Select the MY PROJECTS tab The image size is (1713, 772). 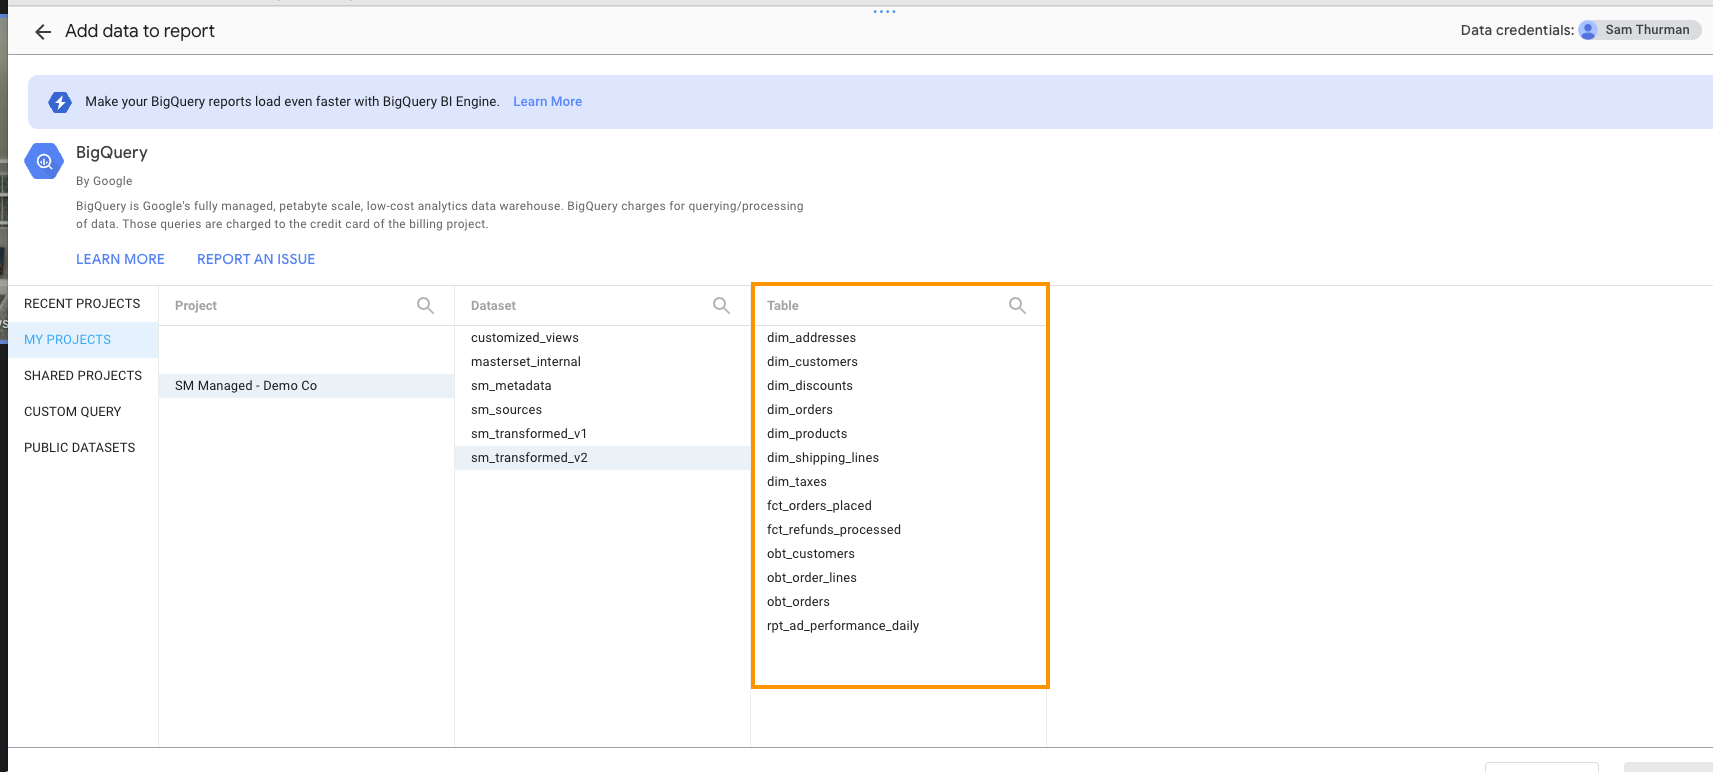[82, 340]
